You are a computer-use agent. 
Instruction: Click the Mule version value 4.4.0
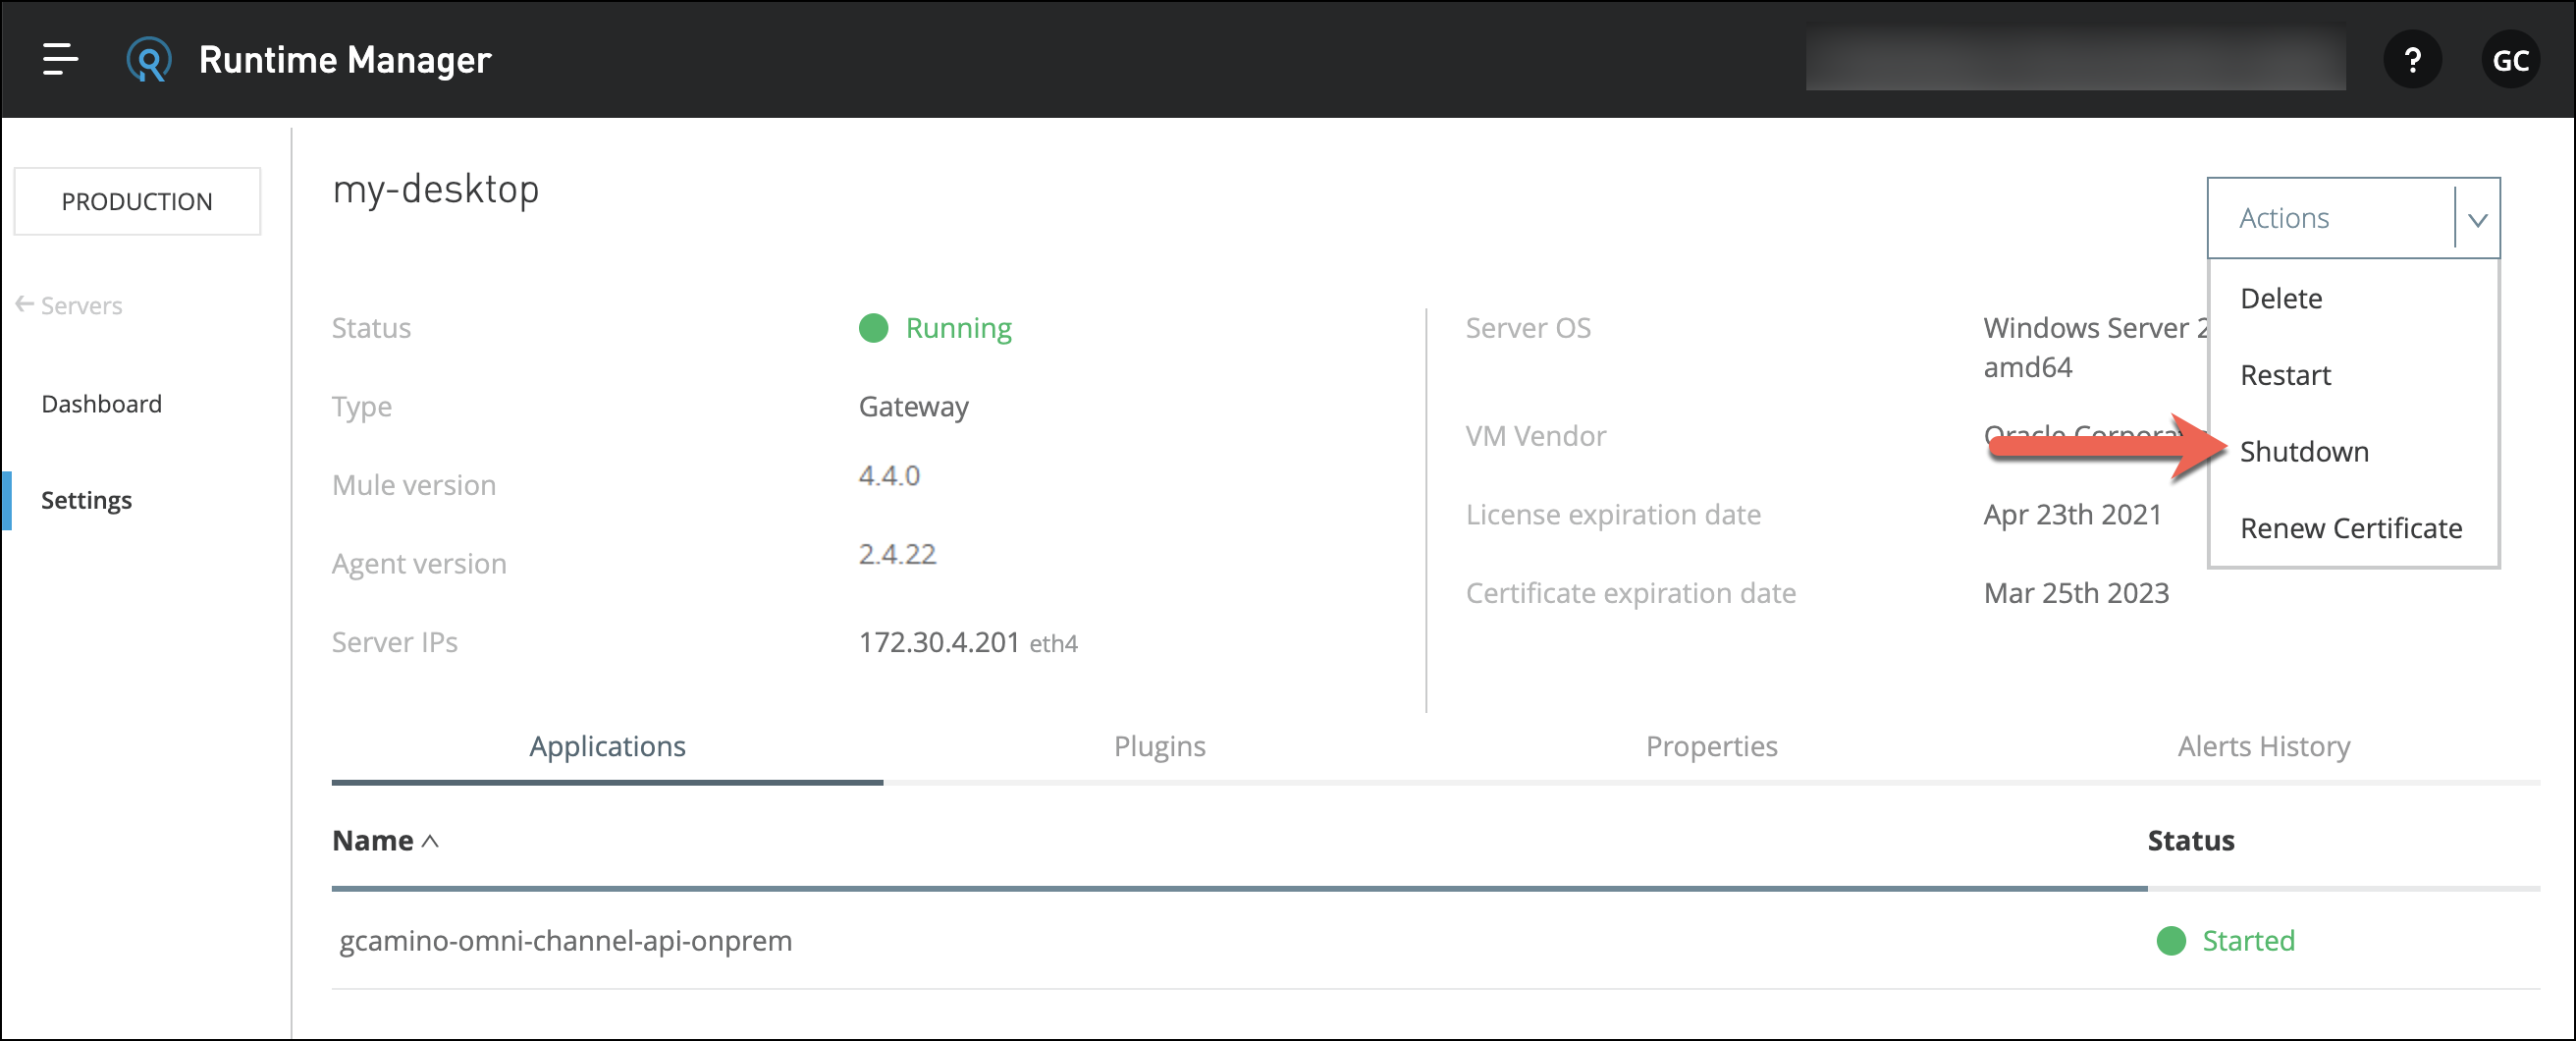tap(889, 475)
